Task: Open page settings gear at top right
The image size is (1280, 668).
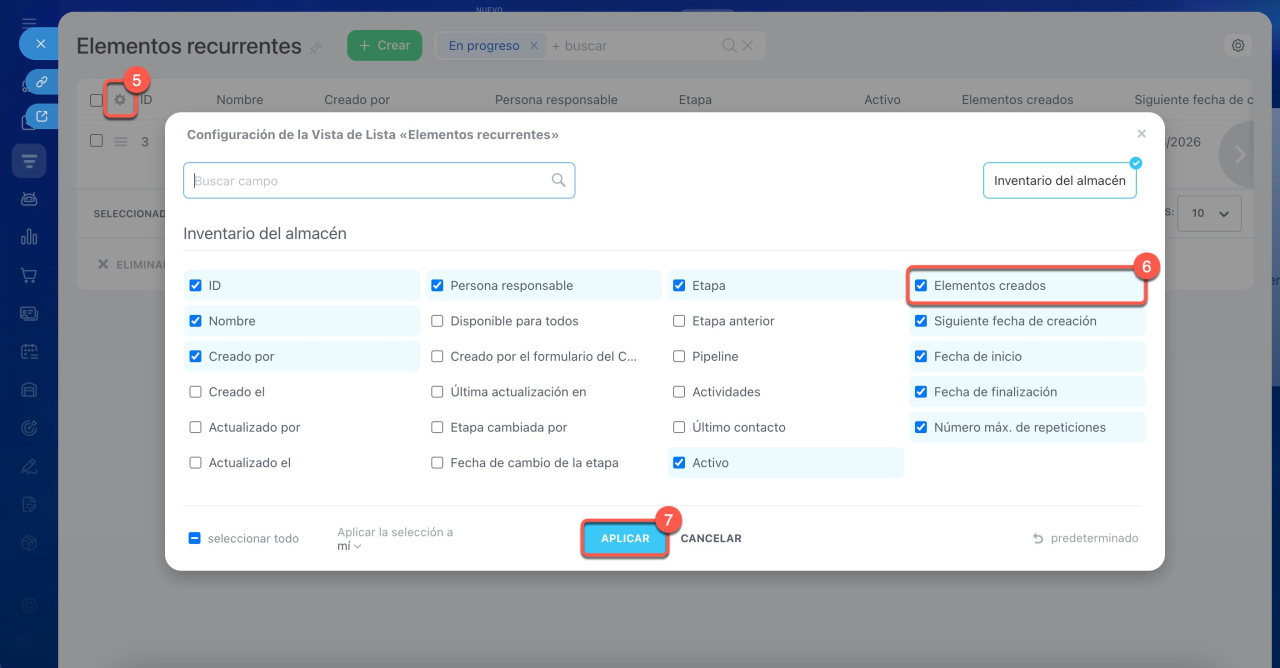Action: point(1238,46)
